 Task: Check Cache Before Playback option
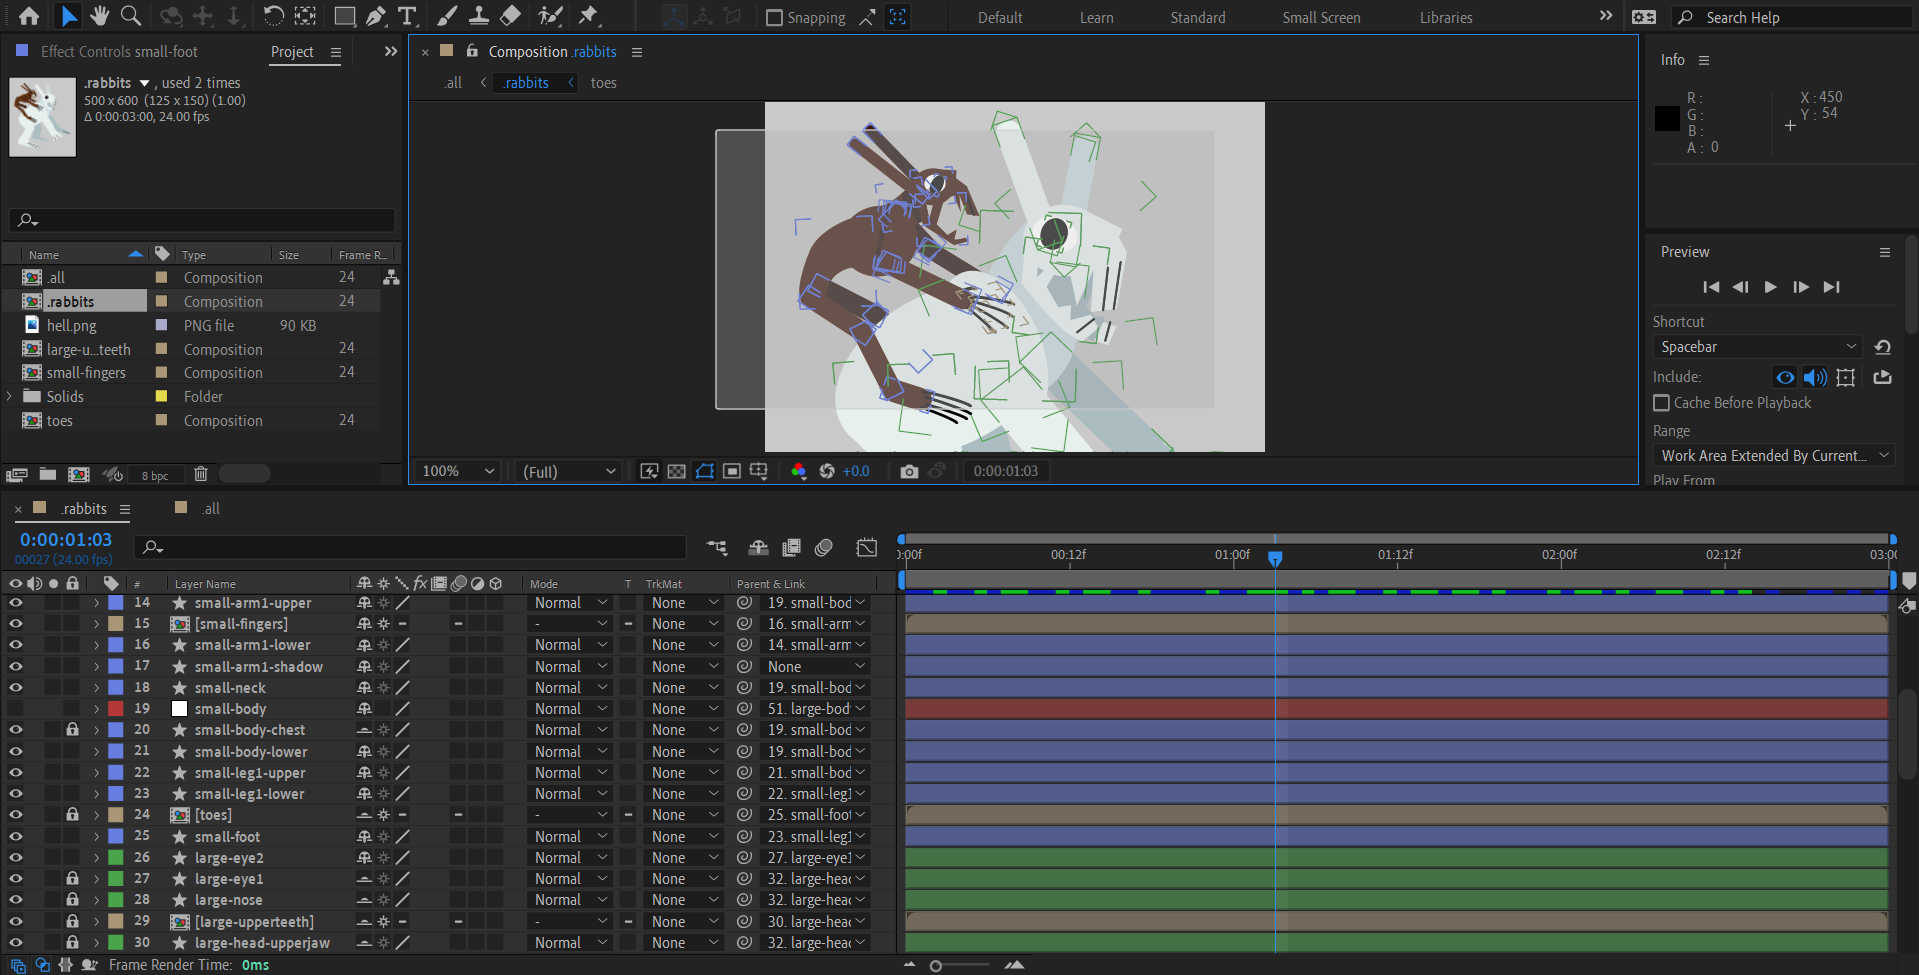point(1661,403)
